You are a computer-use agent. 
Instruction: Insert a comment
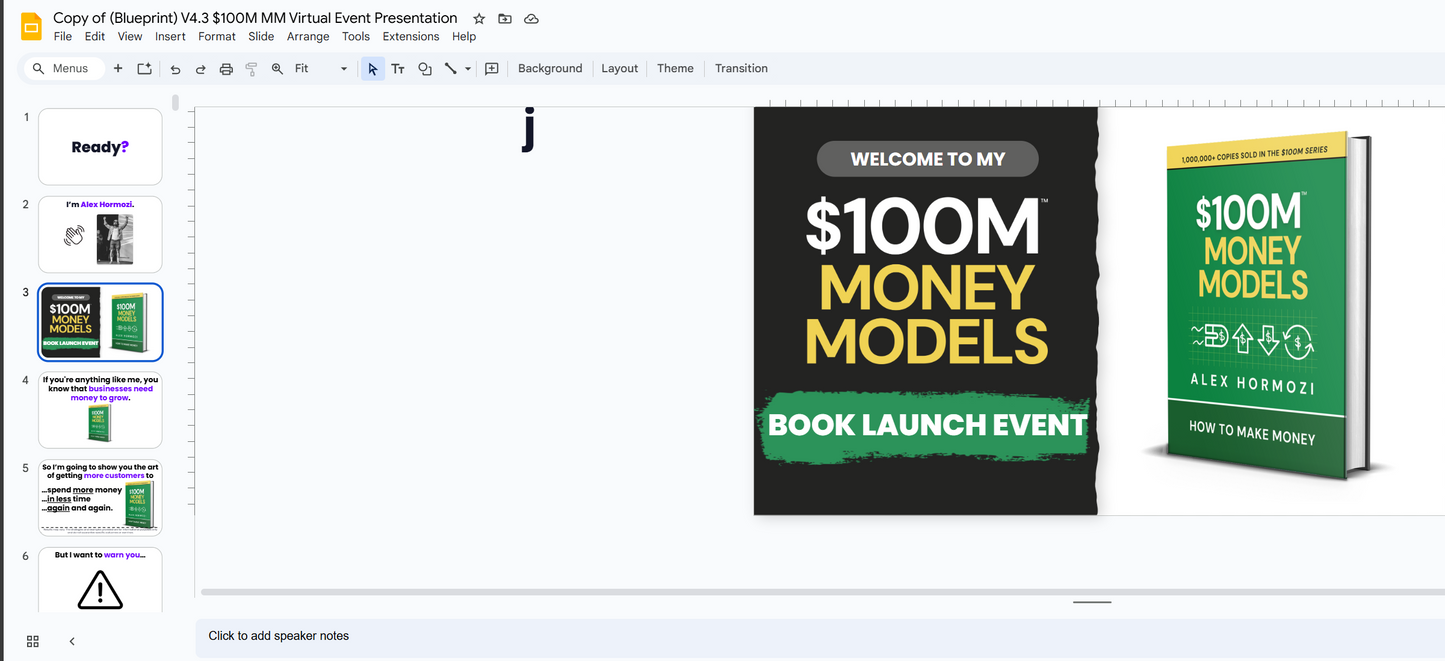tap(491, 68)
